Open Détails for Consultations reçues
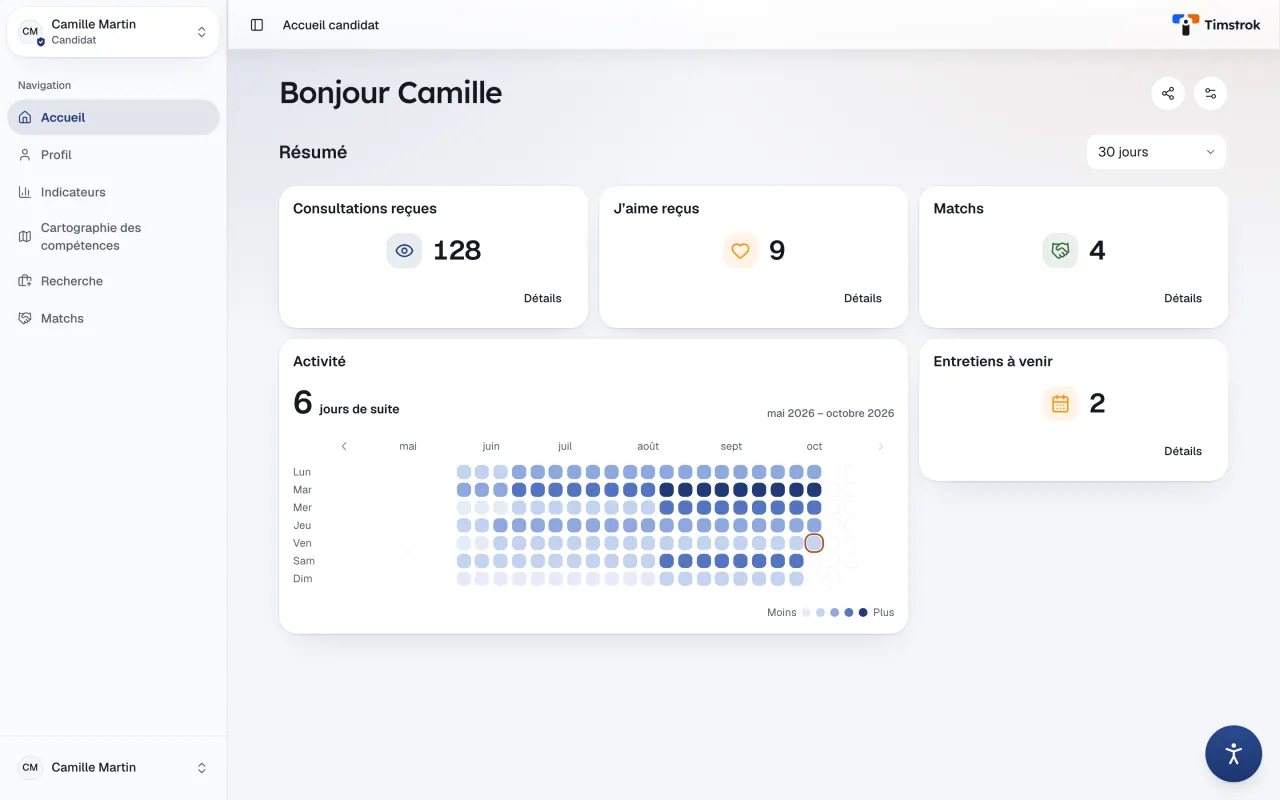 (x=542, y=298)
